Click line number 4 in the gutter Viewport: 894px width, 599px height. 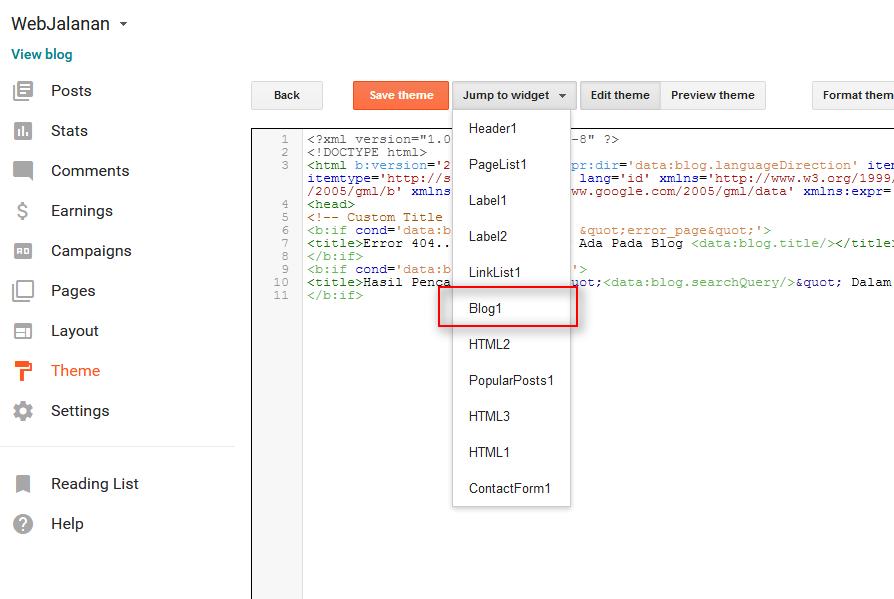coord(285,204)
